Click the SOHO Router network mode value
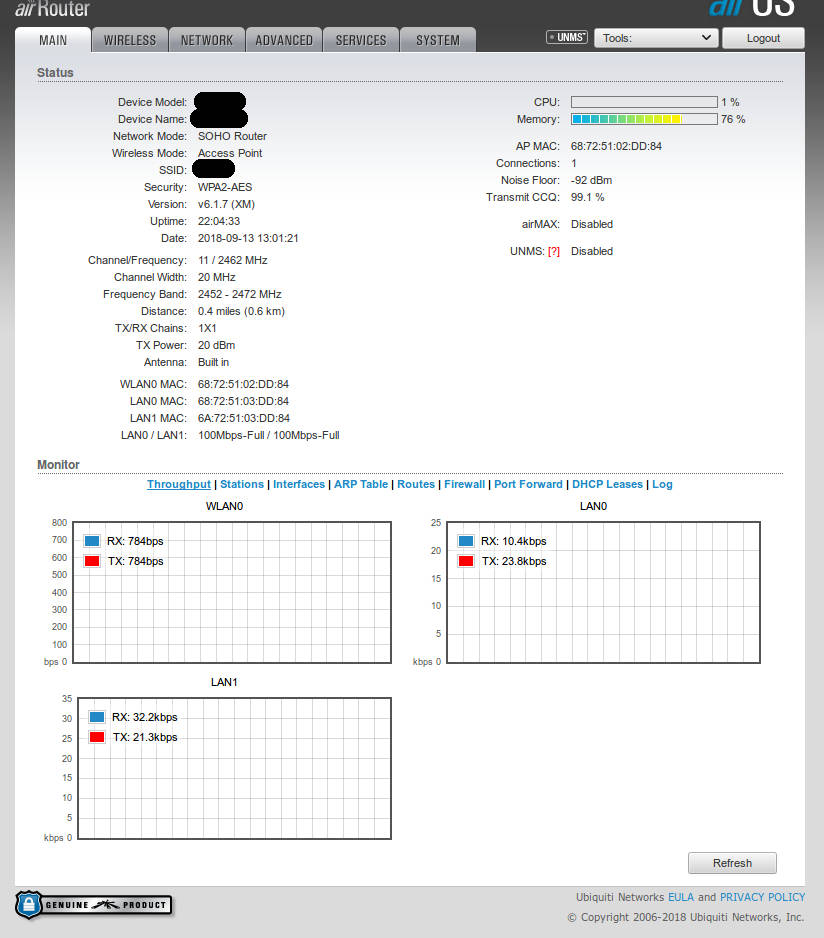The height and width of the screenshot is (938, 824). click(232, 136)
